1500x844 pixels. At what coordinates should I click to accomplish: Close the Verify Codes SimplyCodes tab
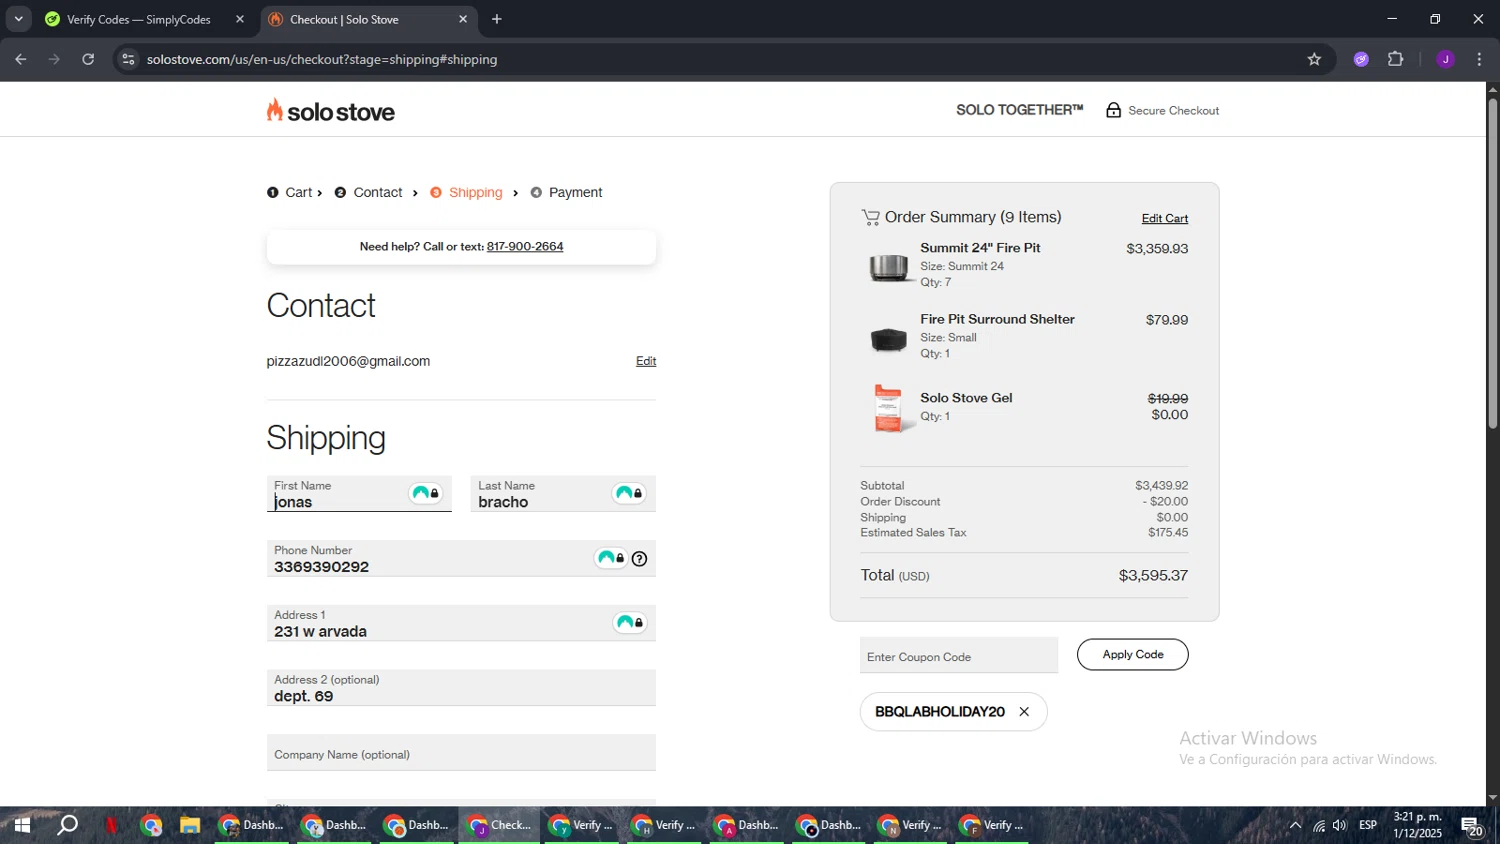point(240,19)
